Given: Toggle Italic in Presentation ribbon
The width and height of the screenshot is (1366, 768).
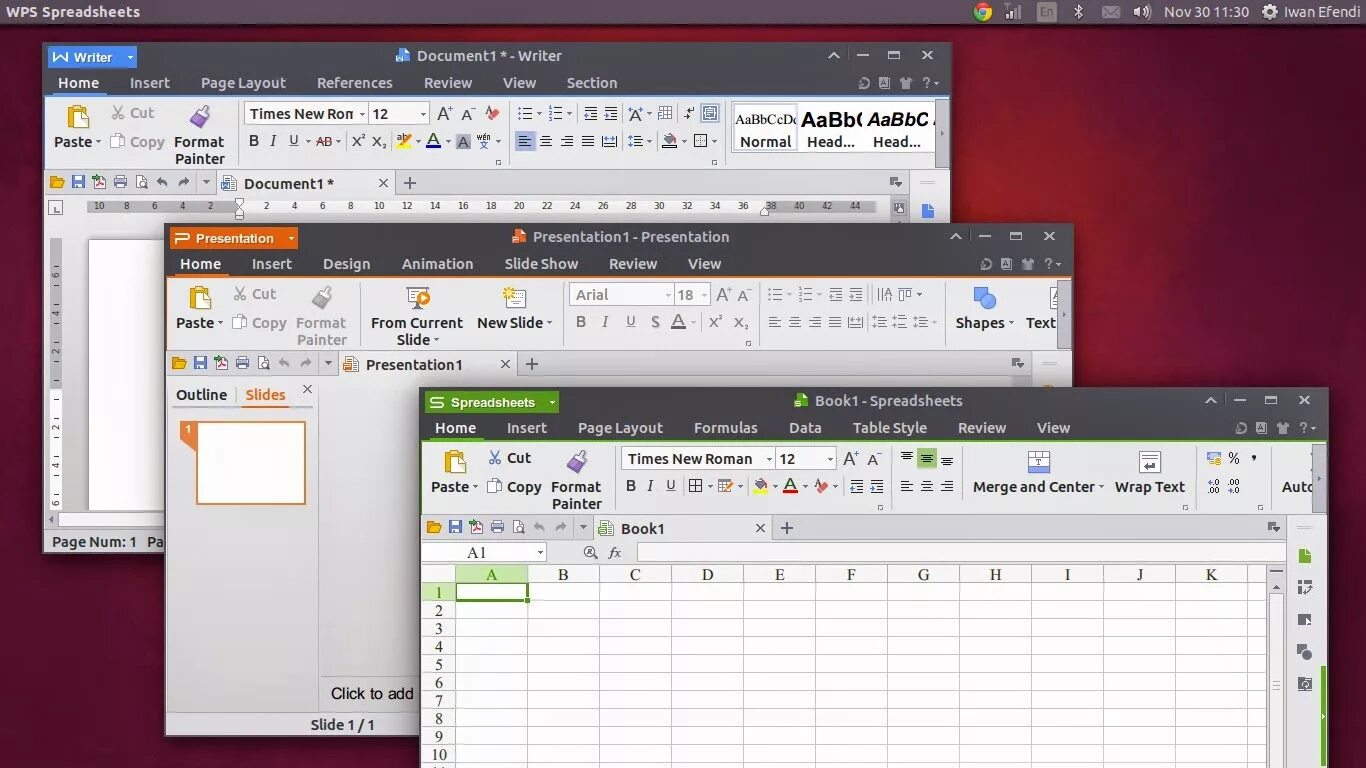Looking at the screenshot, I should [x=605, y=322].
